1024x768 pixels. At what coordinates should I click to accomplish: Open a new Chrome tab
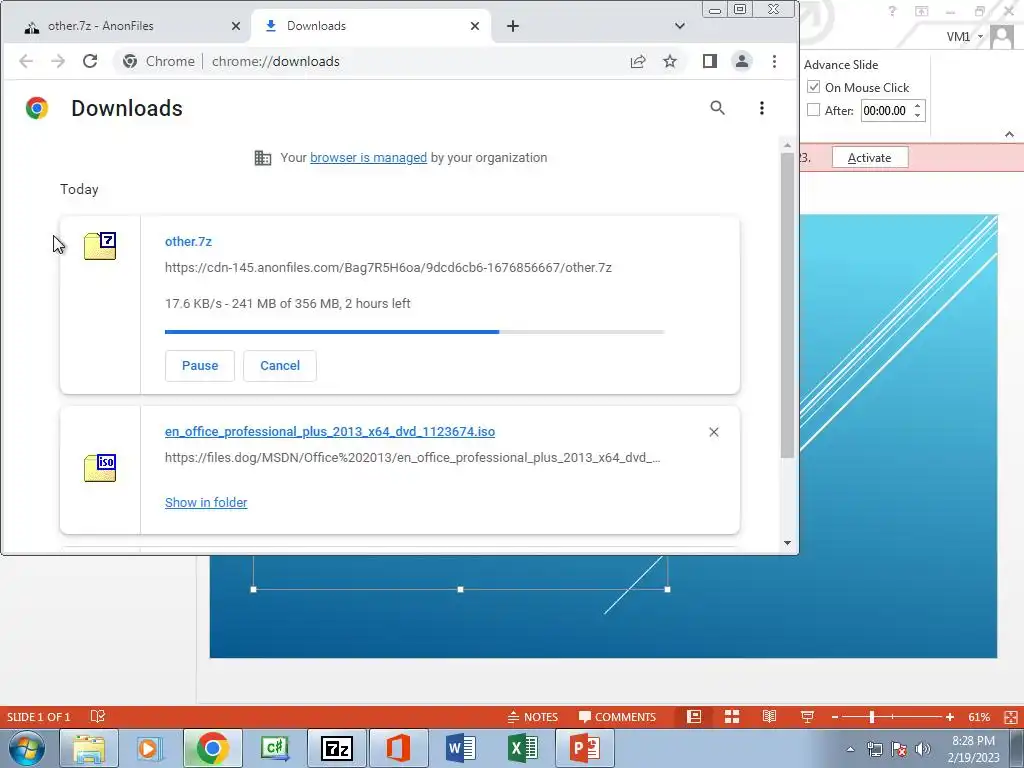tap(513, 26)
